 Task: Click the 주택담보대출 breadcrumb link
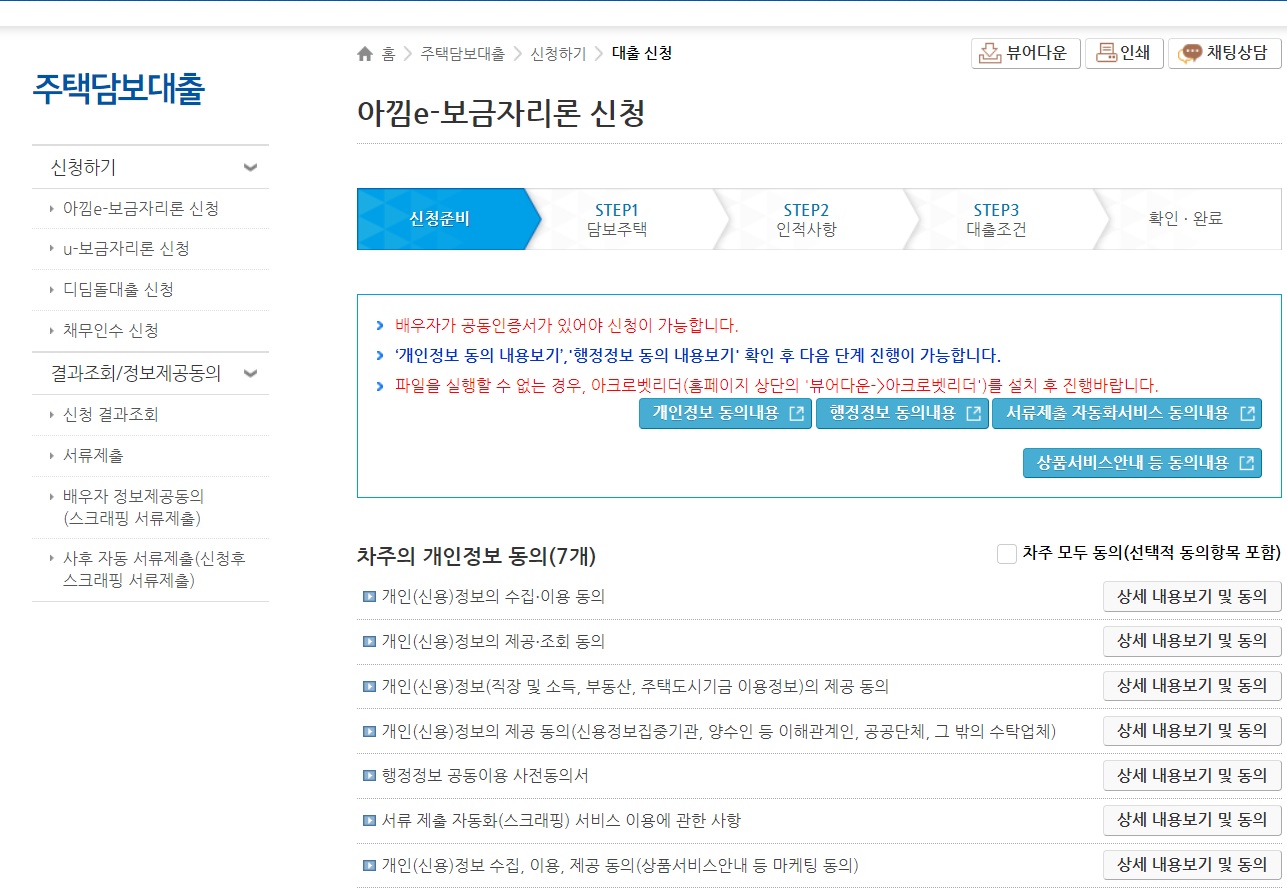[x=462, y=54]
